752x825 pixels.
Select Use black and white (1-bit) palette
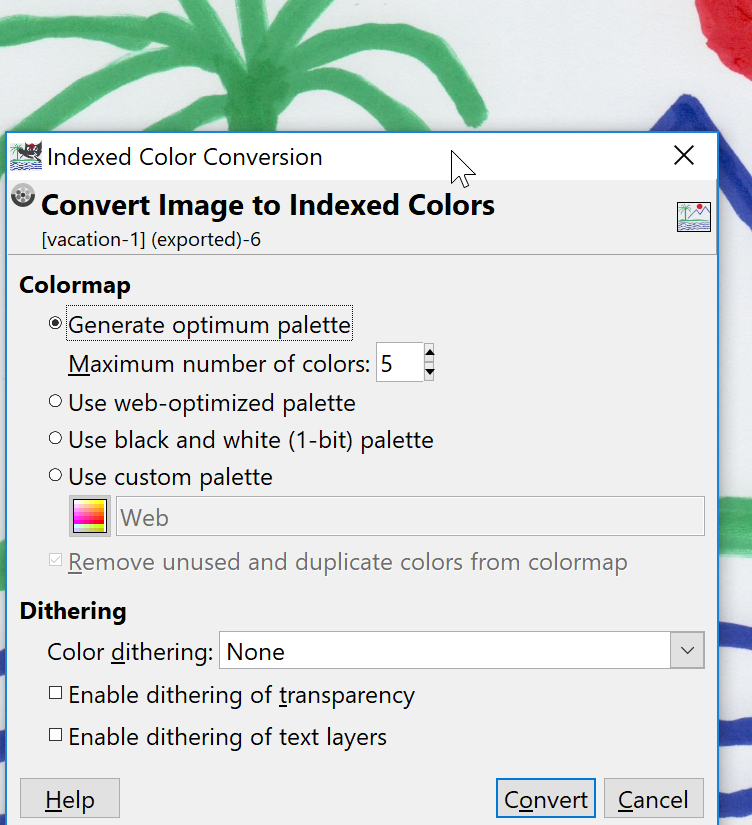56,439
